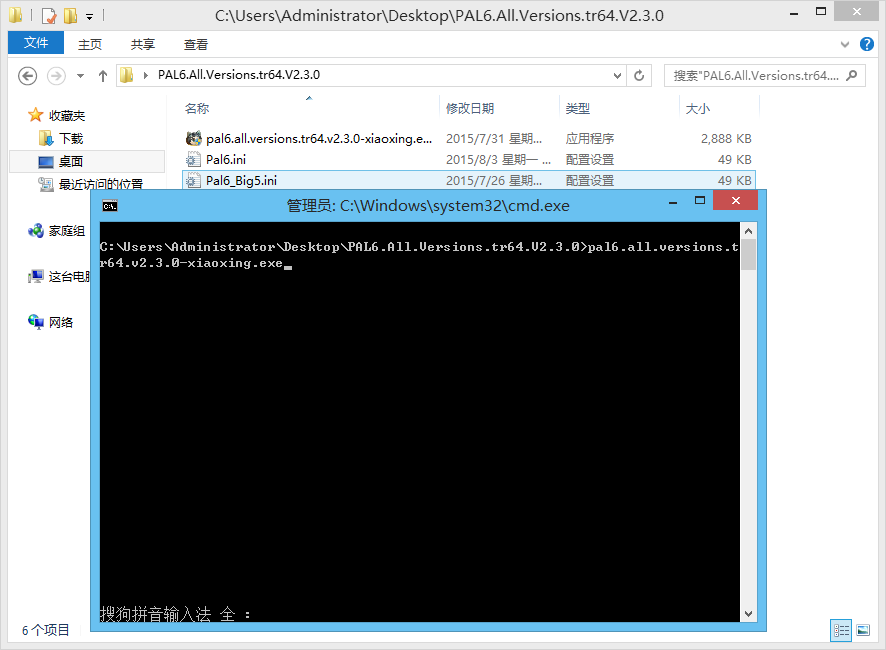
Task: Go up one folder level
Action: (x=103, y=76)
